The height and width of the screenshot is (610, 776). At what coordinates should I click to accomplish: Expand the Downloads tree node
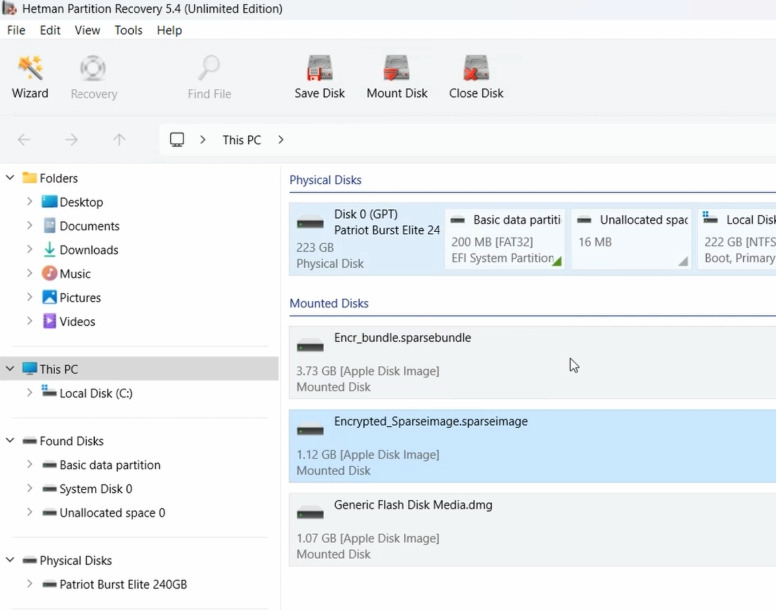pyautogui.click(x=29, y=249)
